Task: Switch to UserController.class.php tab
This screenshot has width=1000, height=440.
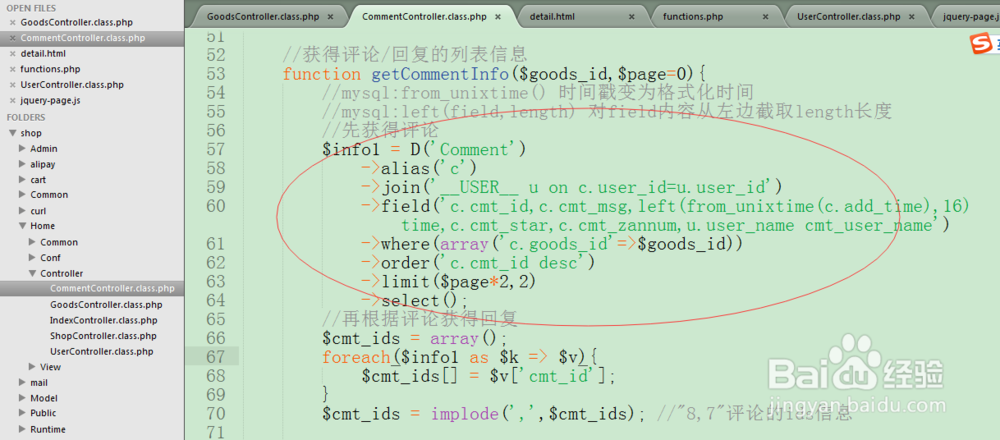Action: click(849, 17)
